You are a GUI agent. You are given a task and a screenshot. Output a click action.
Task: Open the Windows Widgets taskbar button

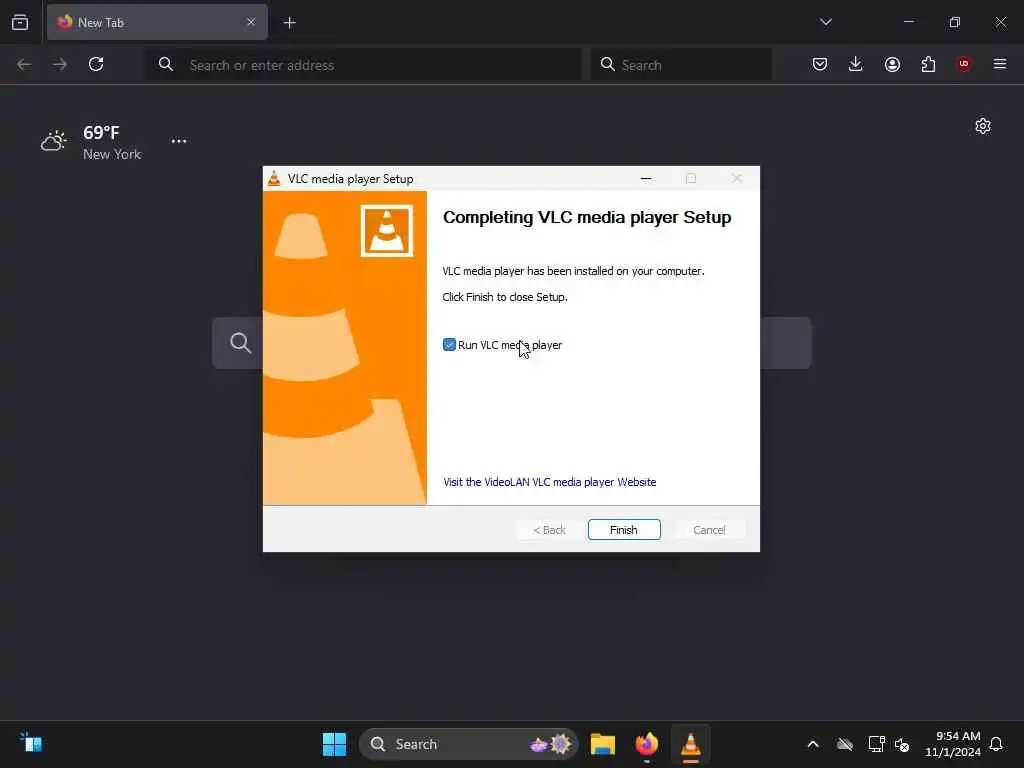point(31,743)
